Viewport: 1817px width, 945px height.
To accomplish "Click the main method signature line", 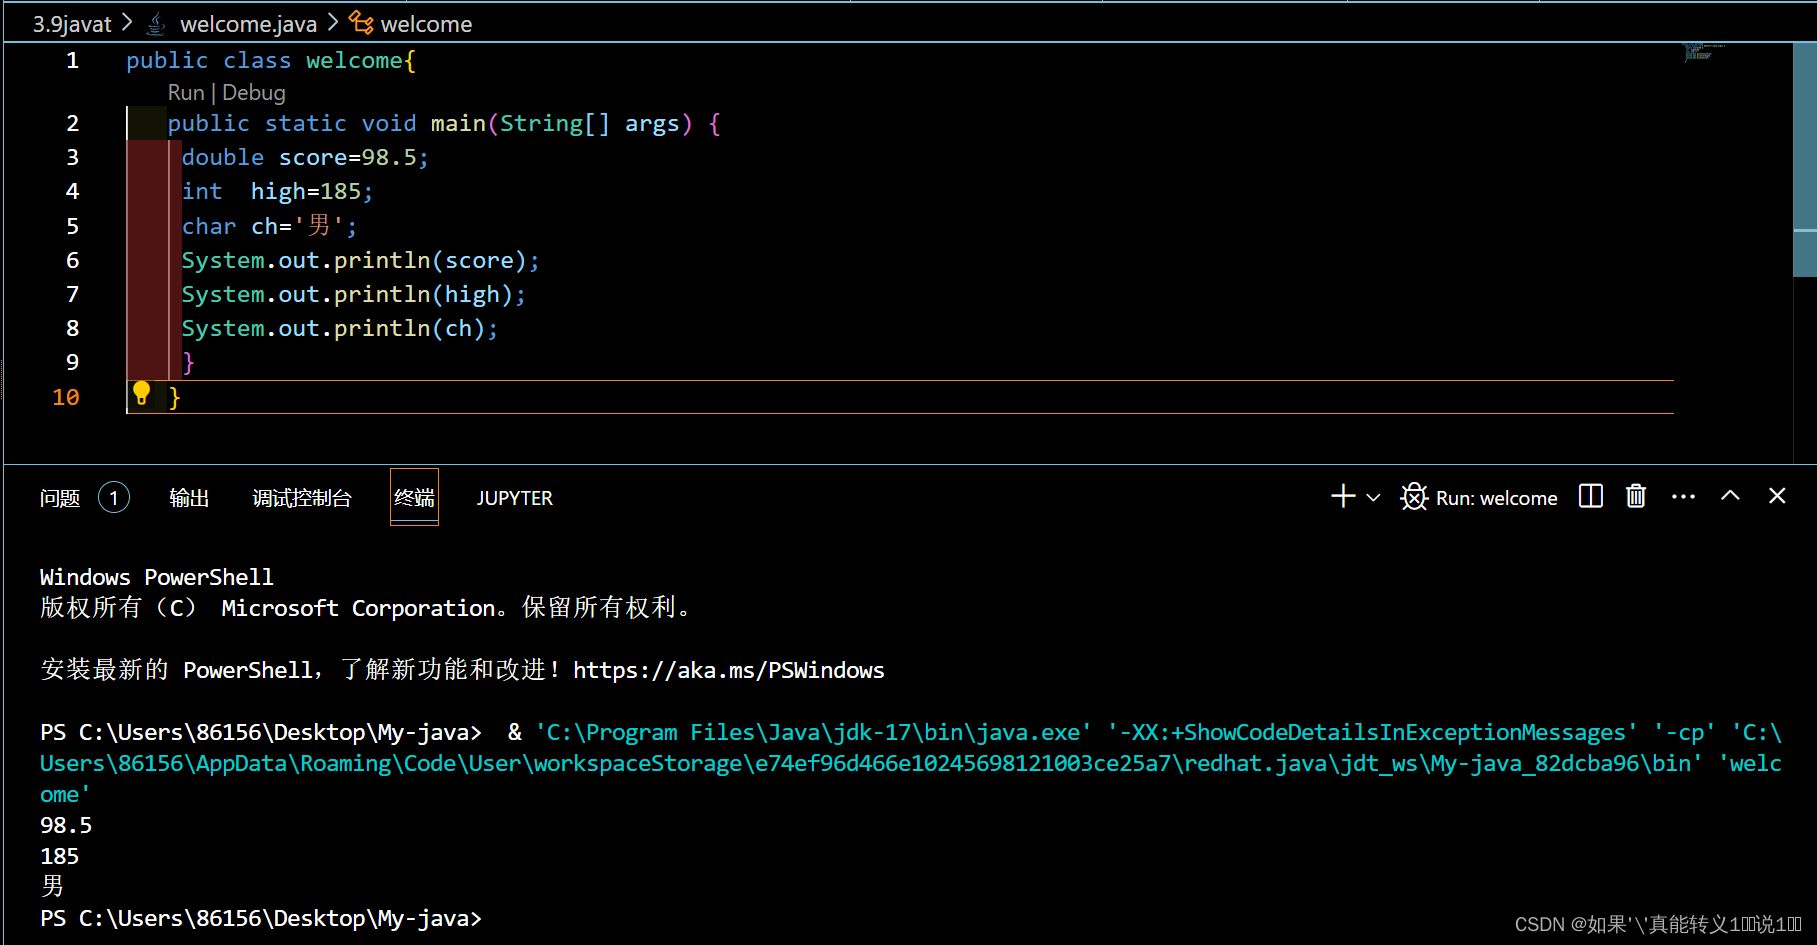I will [x=444, y=124].
